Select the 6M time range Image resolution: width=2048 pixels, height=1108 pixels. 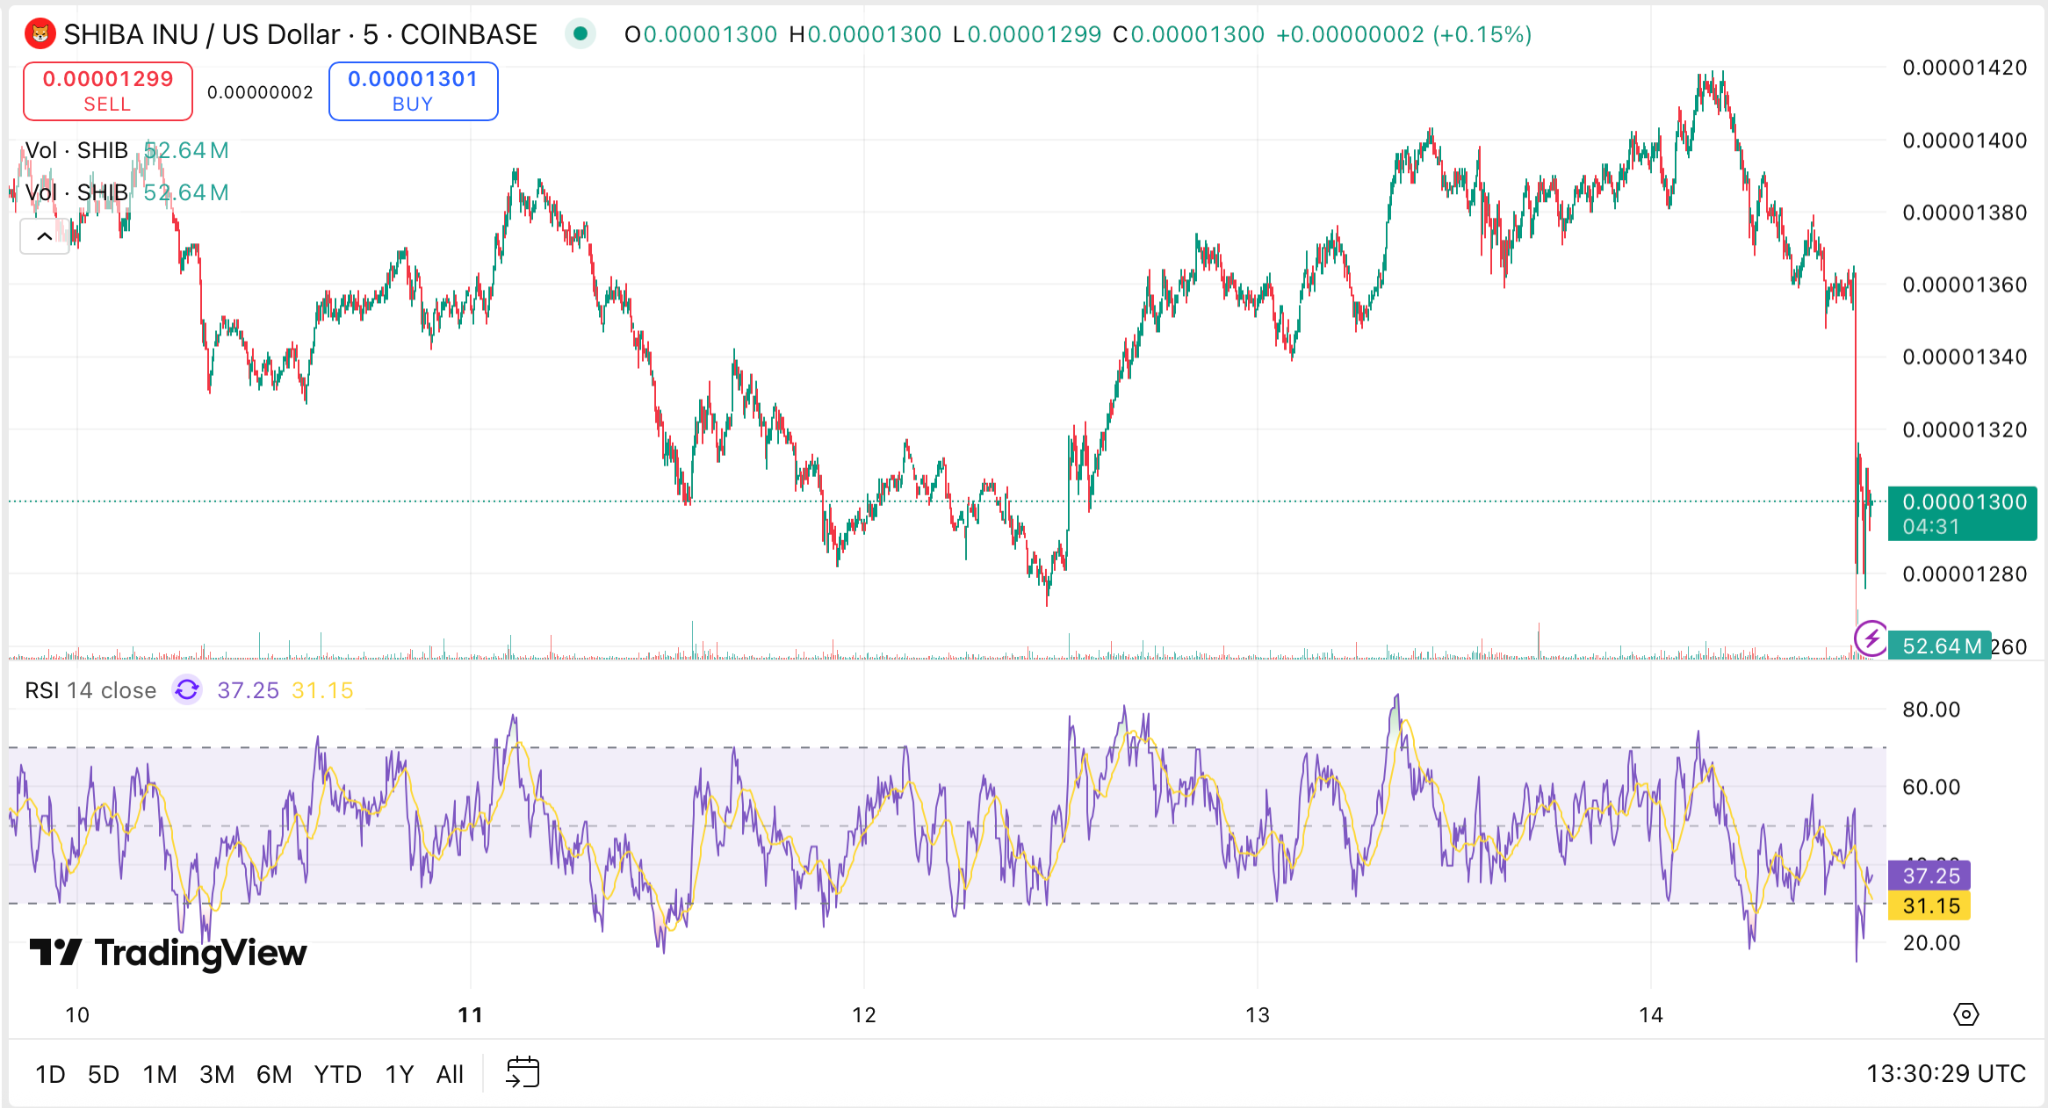point(274,1074)
